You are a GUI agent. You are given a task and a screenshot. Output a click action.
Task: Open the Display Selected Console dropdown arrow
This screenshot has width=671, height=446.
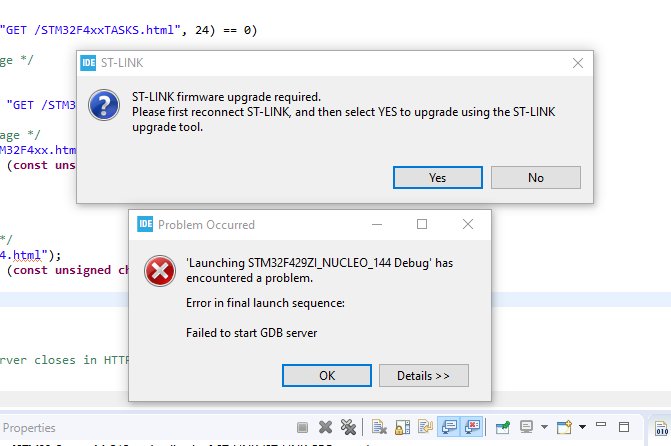544,427
